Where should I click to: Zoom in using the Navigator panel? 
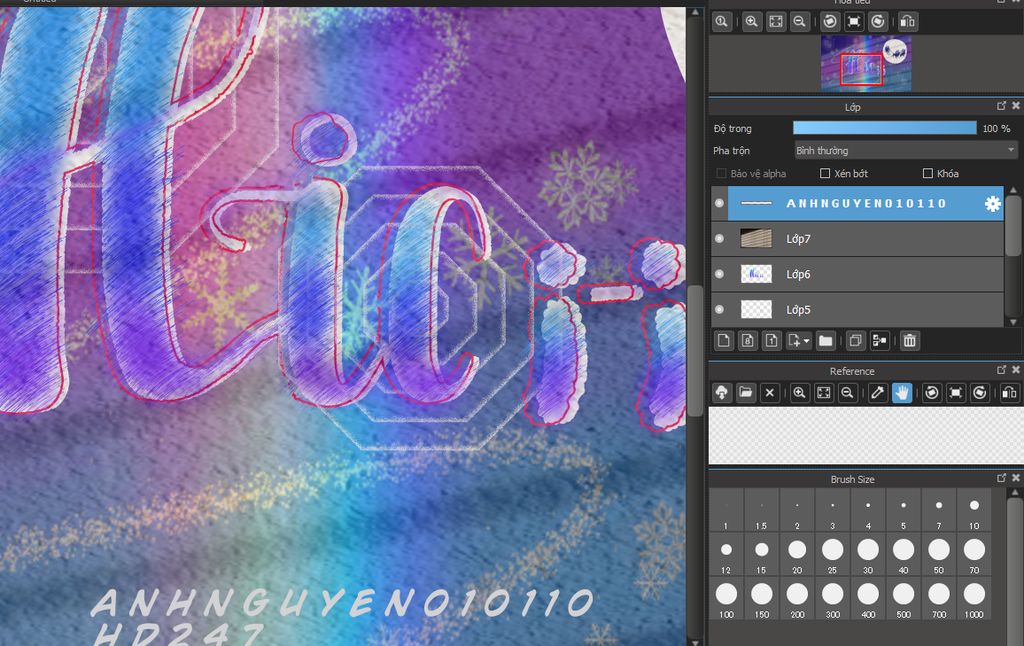[x=752, y=22]
